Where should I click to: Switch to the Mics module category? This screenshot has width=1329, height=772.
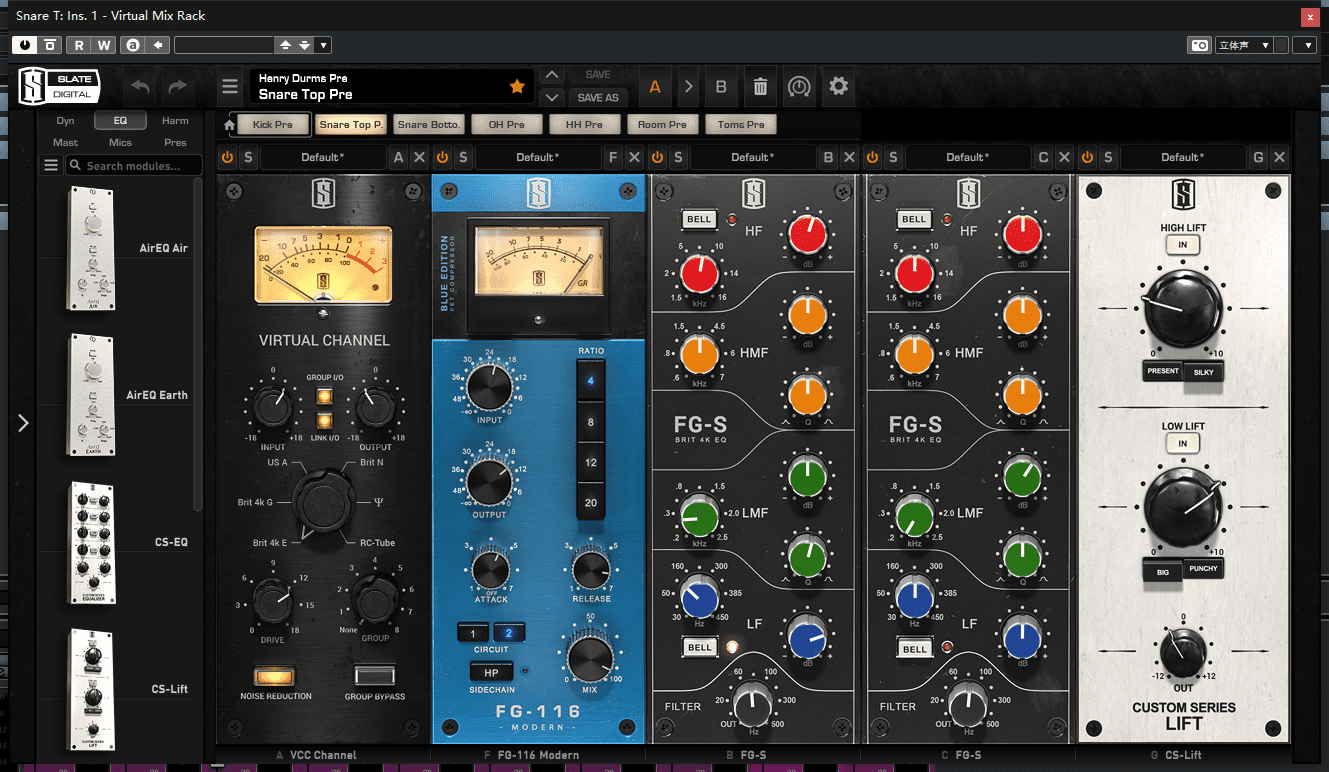click(120, 143)
